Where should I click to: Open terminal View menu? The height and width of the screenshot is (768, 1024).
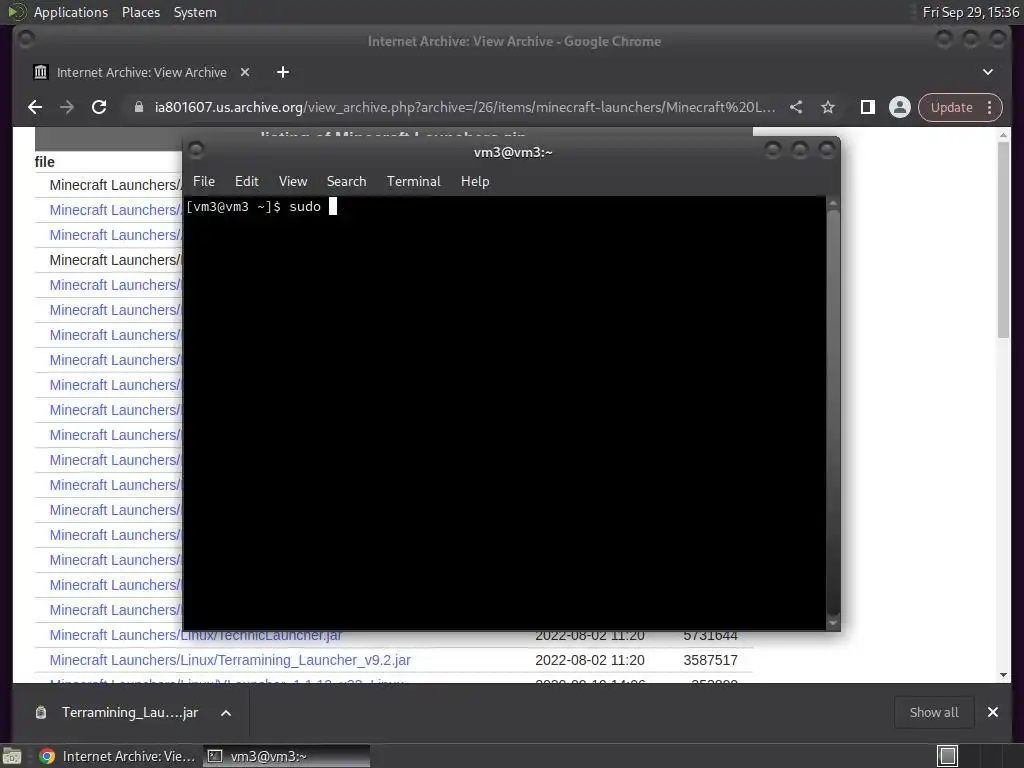click(x=293, y=181)
